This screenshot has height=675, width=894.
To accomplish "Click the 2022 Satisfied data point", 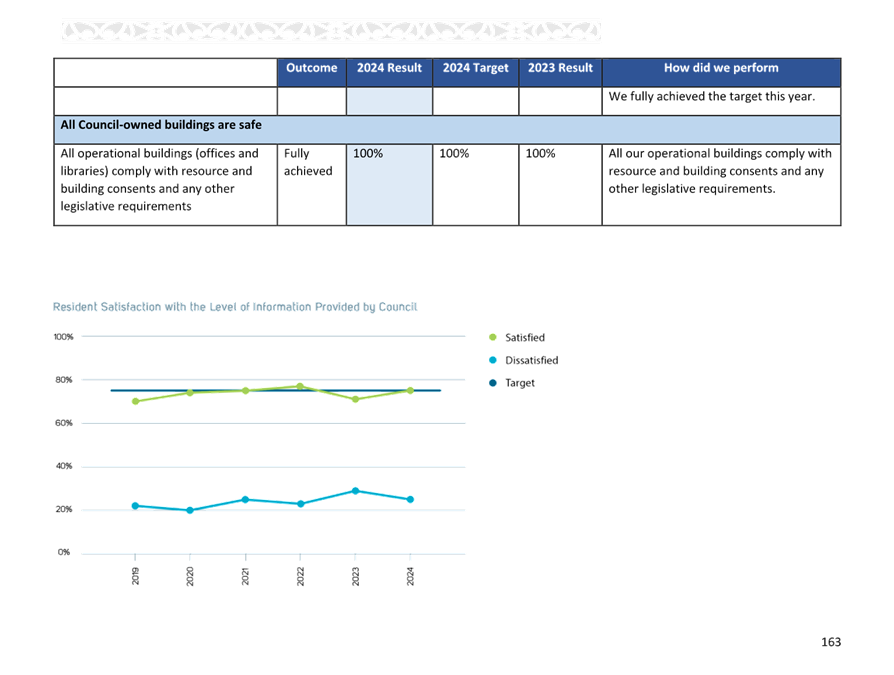I will (300, 386).
